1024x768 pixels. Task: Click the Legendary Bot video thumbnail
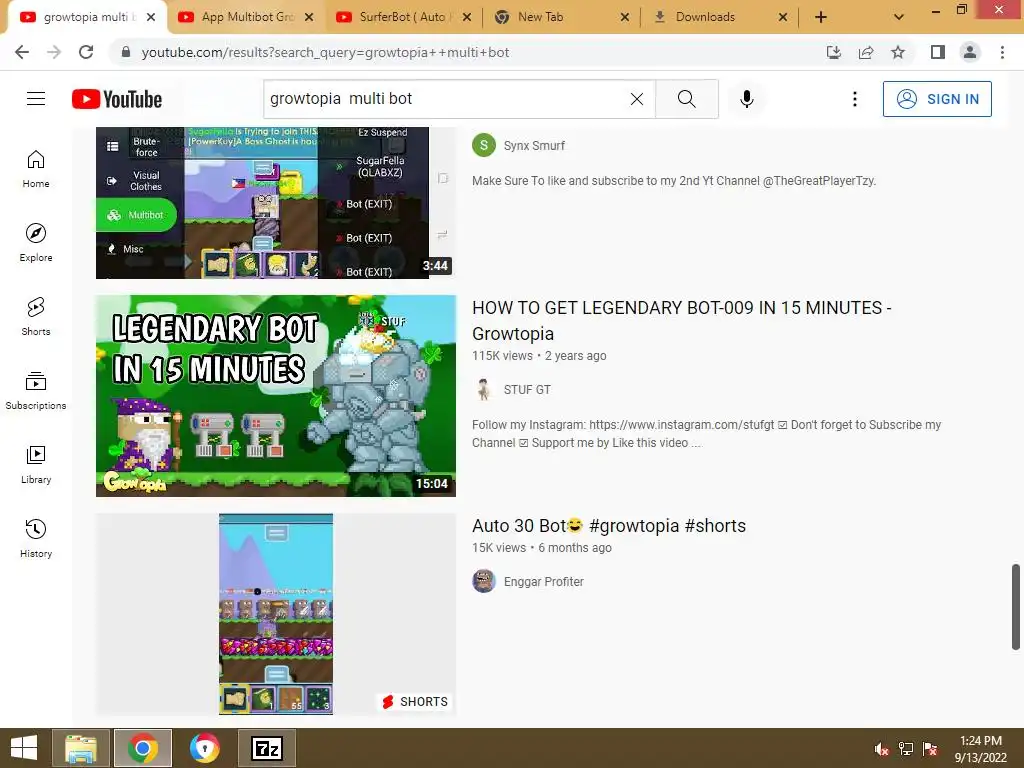pyautogui.click(x=276, y=396)
